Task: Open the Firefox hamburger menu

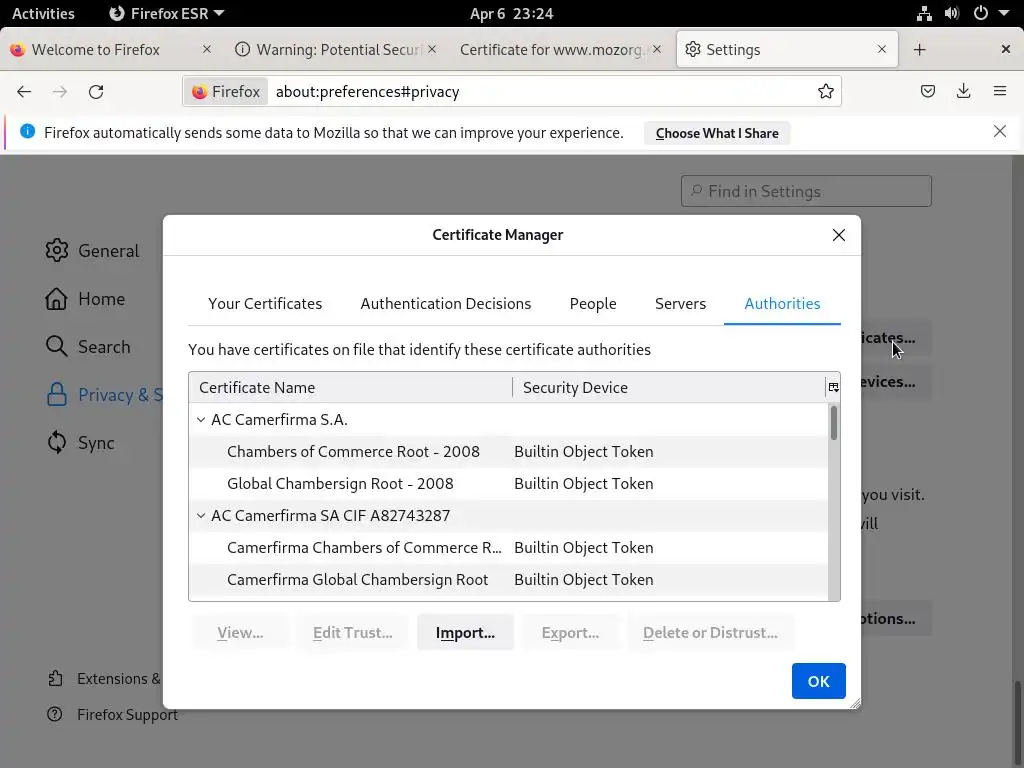Action: 999,92
